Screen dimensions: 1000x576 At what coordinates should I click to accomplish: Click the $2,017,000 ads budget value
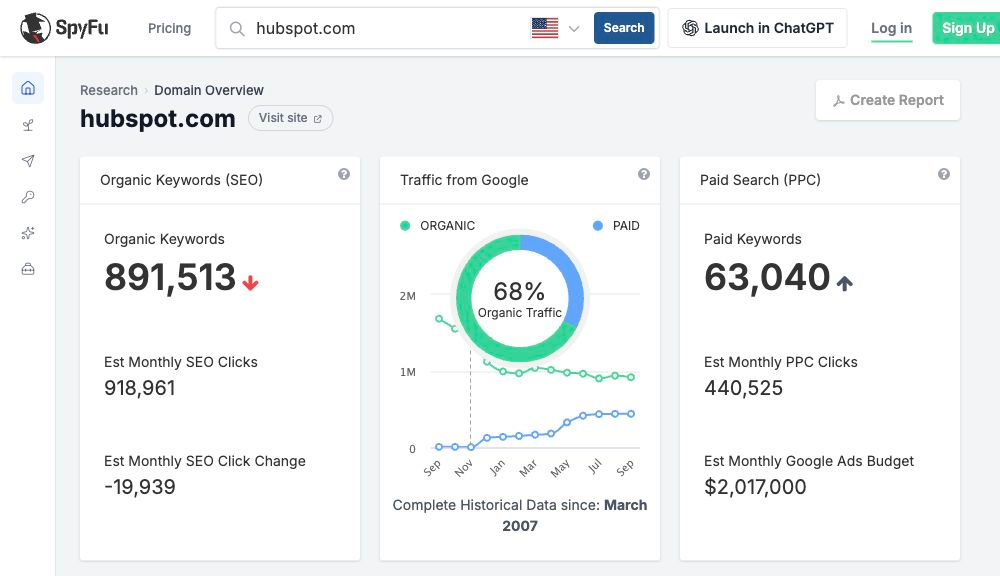click(x=755, y=487)
